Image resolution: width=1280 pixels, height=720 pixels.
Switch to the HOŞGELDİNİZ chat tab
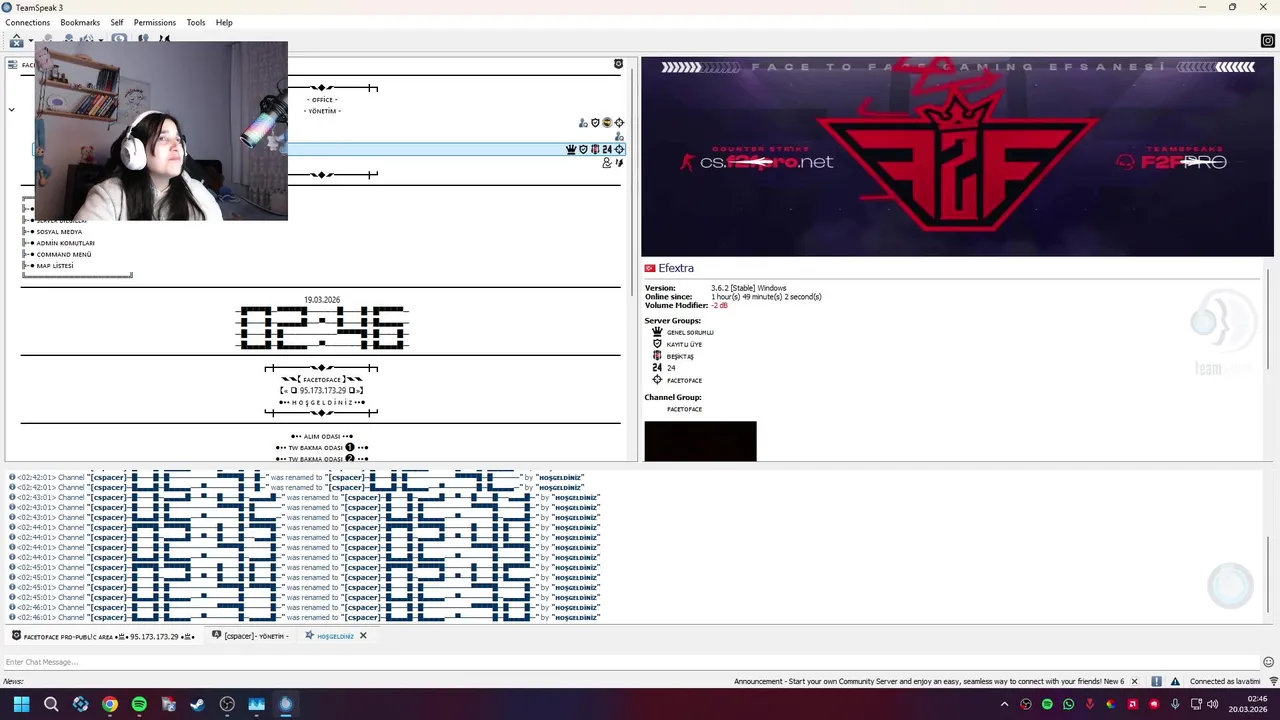[x=335, y=636]
